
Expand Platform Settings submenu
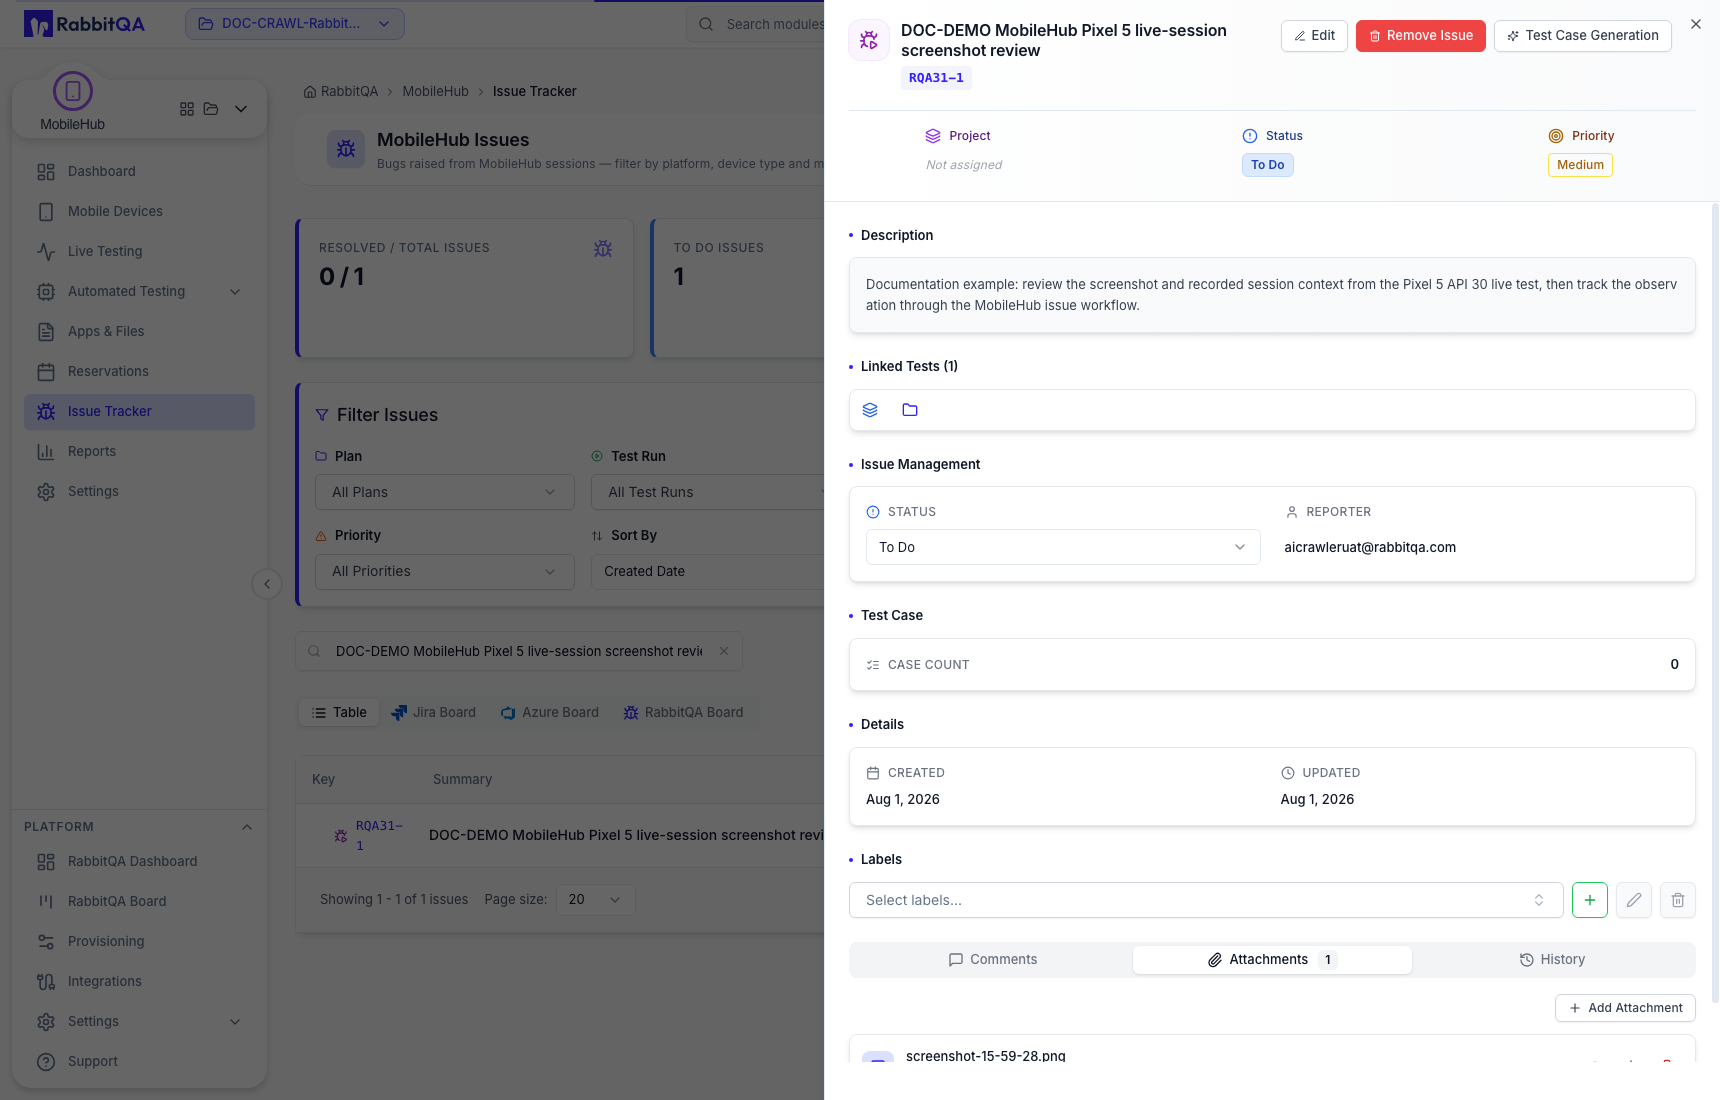click(x=139, y=1022)
